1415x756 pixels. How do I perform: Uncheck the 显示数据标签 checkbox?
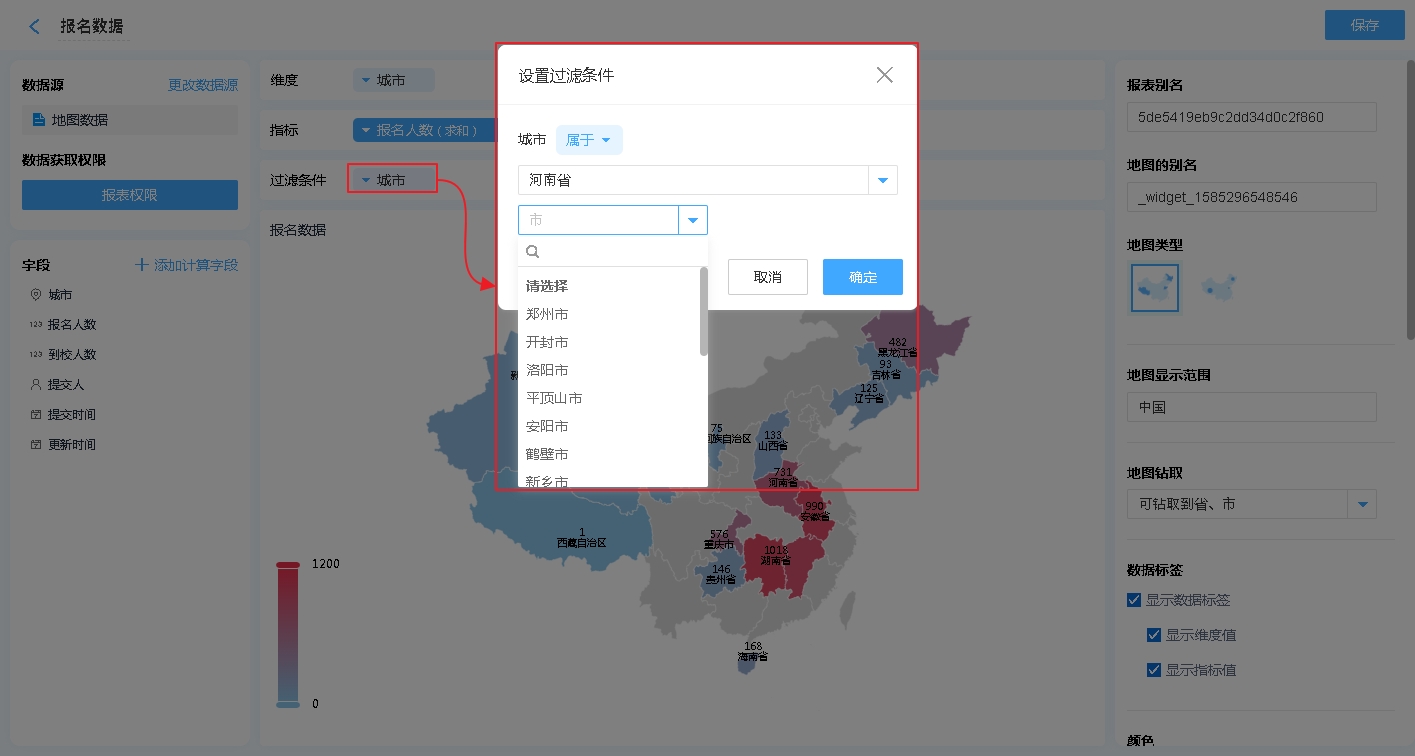coord(1134,600)
